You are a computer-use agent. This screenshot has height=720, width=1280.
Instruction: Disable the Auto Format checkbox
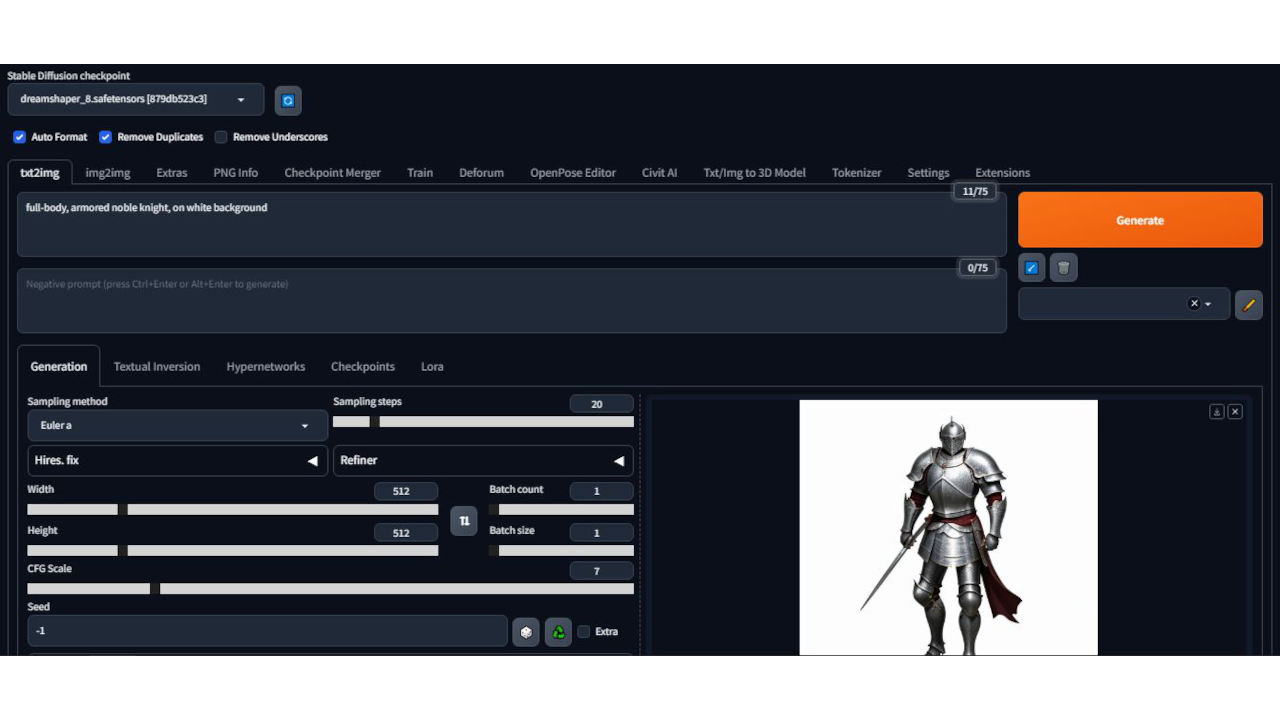(x=19, y=137)
